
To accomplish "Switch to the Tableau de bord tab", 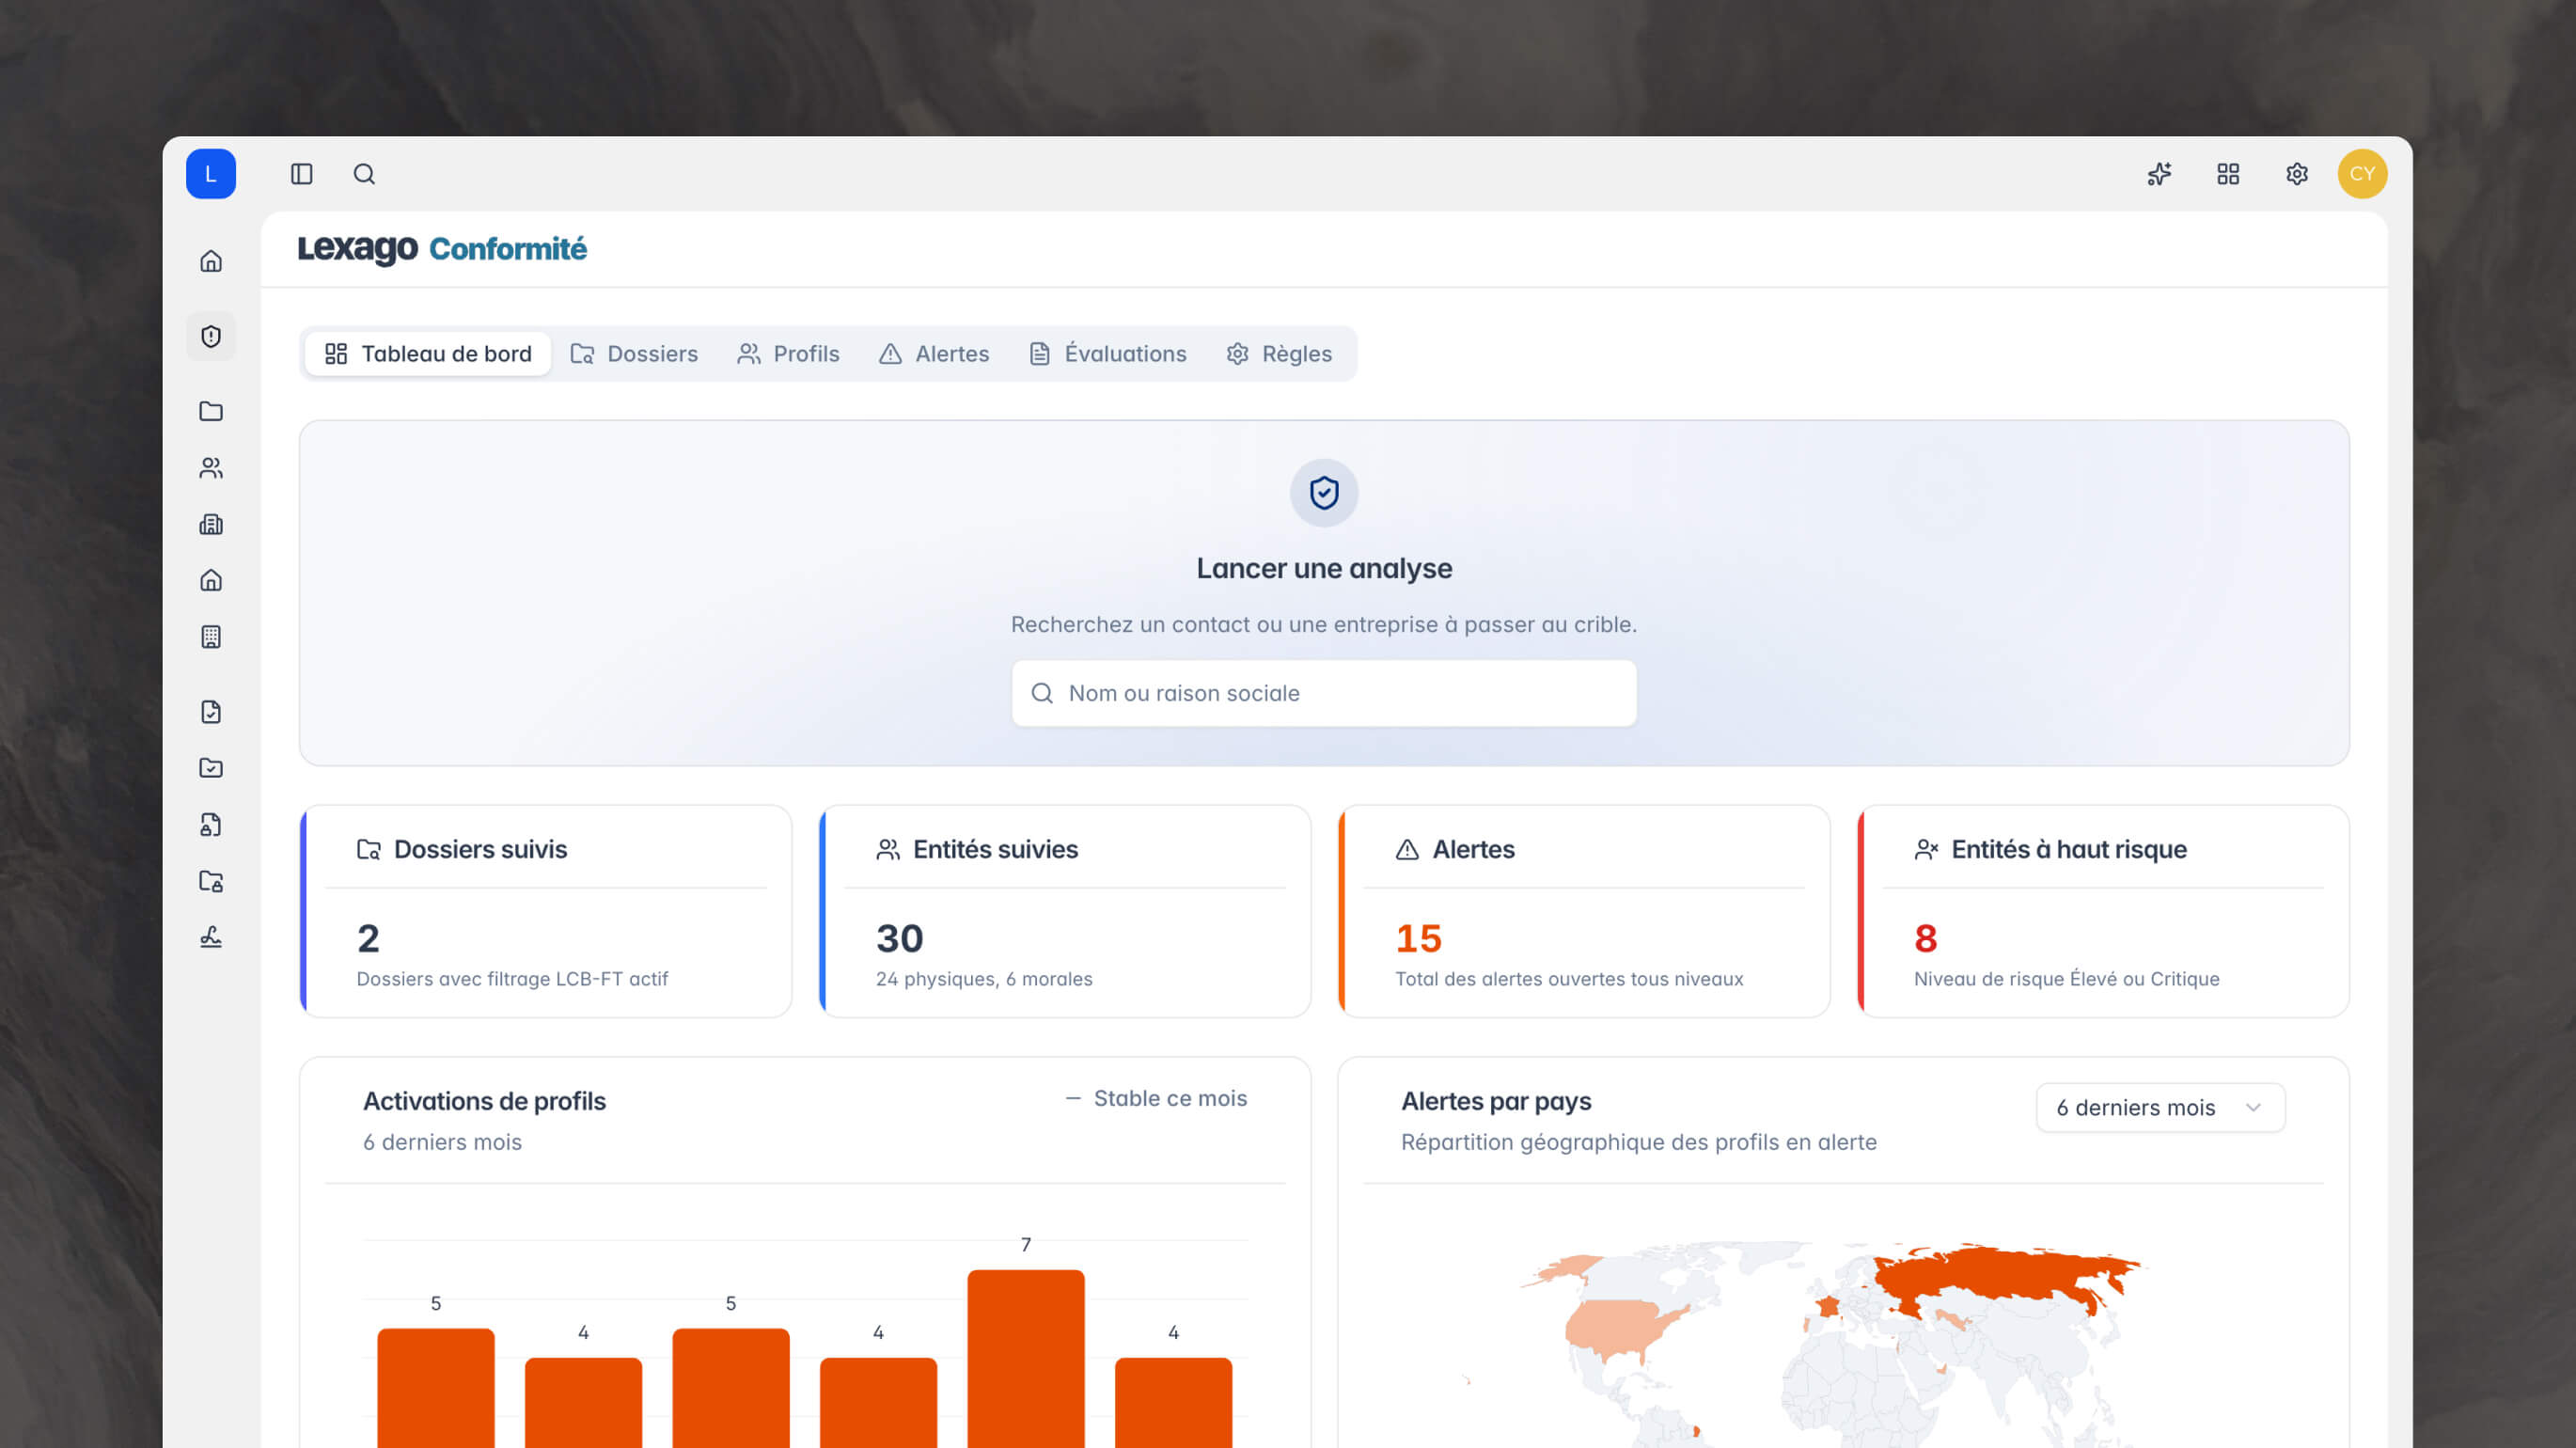I will (428, 354).
